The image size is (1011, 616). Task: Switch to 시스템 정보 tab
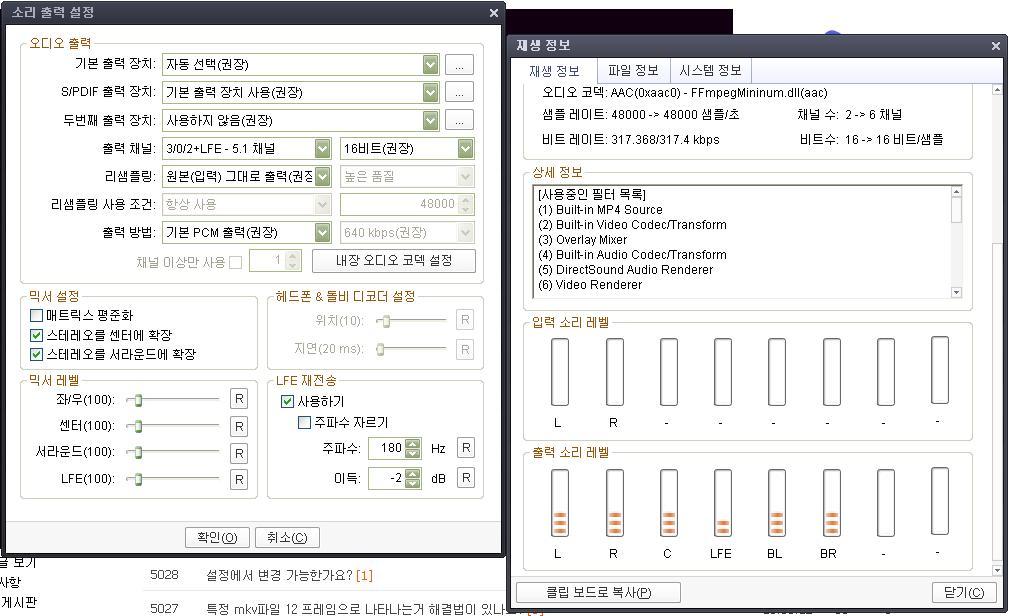[711, 70]
